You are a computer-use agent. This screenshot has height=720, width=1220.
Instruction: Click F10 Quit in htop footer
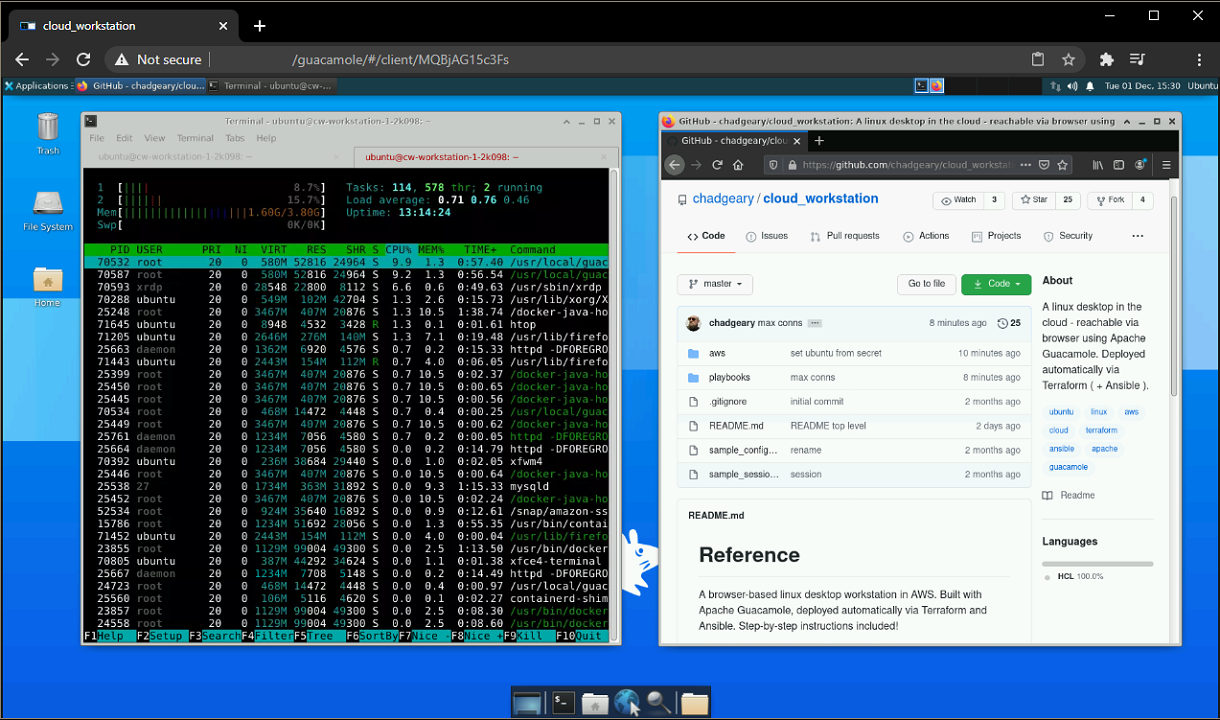tap(580, 636)
